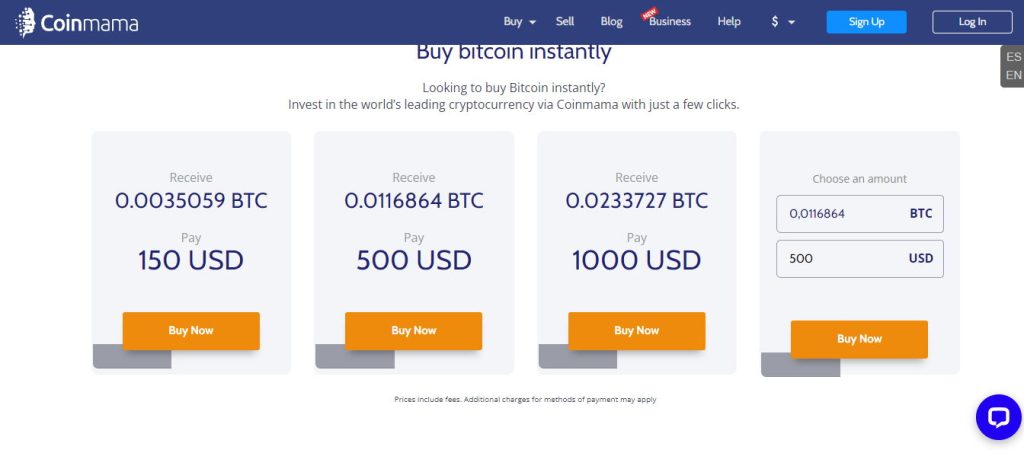Buy Now for the 500 USD package
Screen dimensions: 1024x453
pyautogui.click(x=413, y=330)
